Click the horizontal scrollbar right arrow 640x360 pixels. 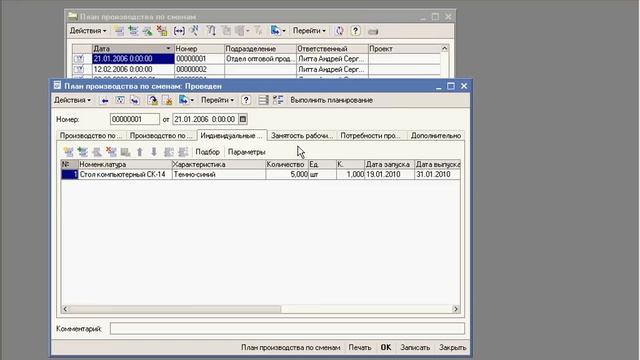click(x=456, y=309)
